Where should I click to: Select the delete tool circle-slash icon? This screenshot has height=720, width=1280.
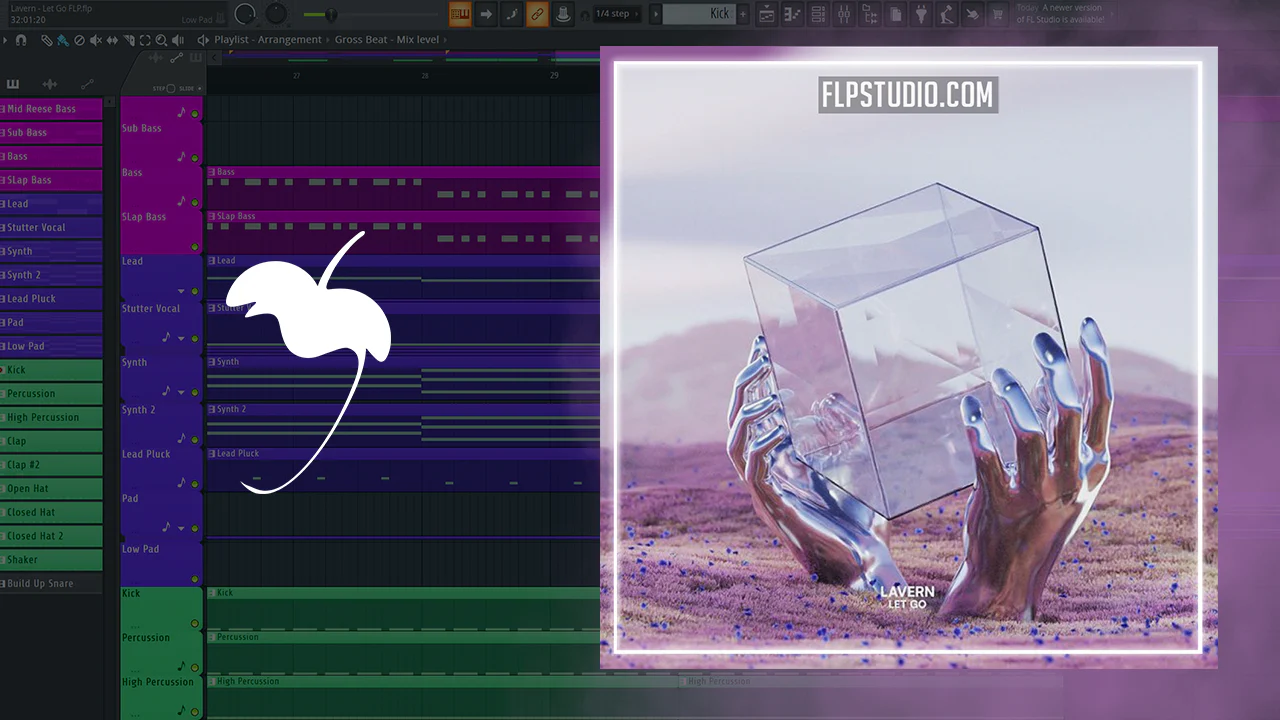click(79, 40)
